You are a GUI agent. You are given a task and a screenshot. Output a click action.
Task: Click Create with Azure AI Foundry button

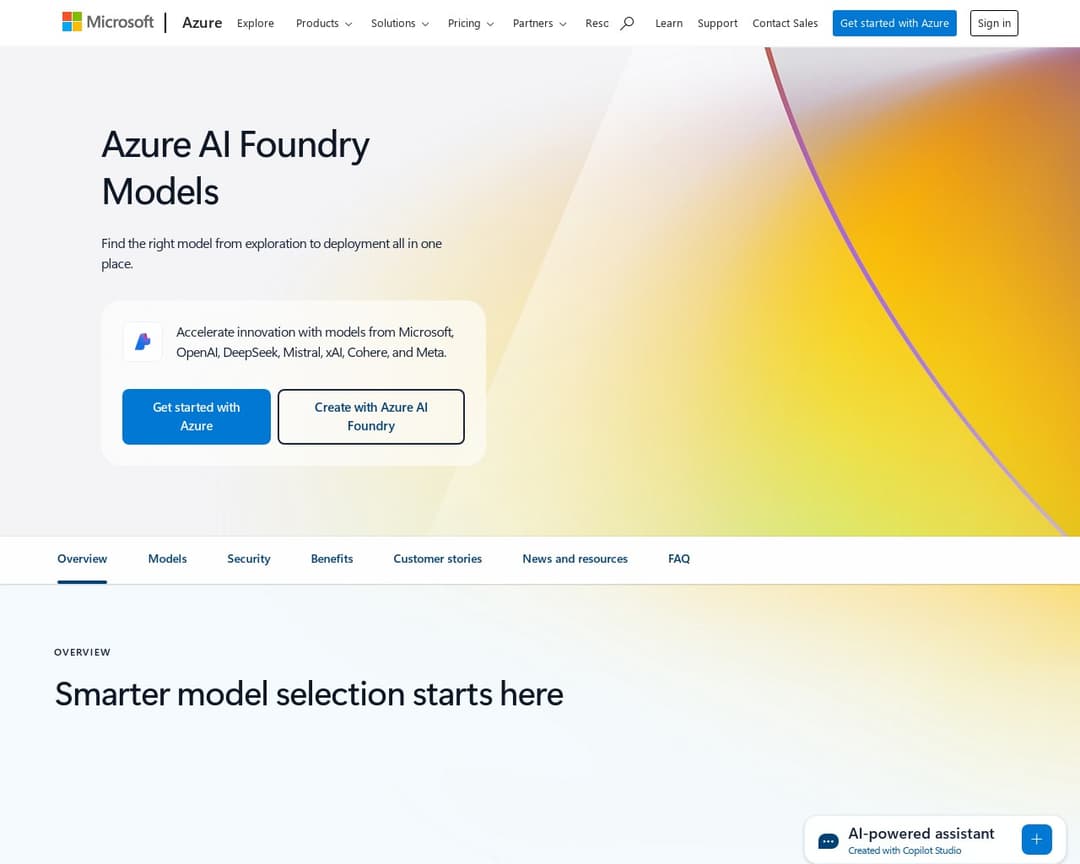coord(371,417)
